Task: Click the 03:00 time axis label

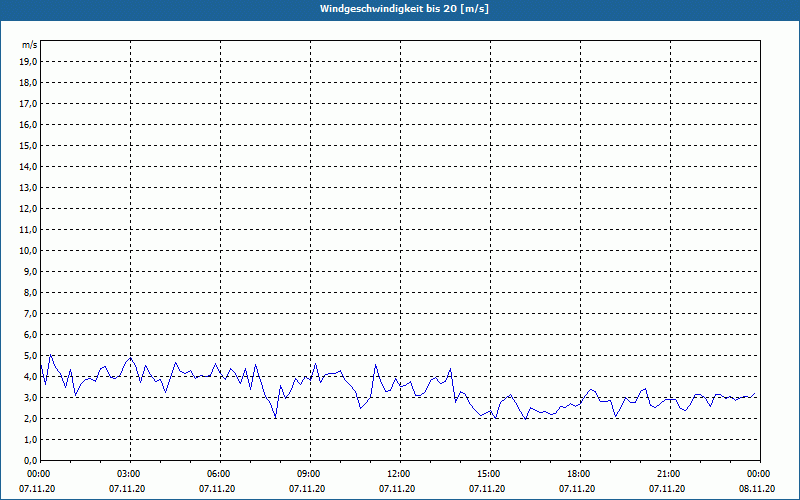Action: 128,474
